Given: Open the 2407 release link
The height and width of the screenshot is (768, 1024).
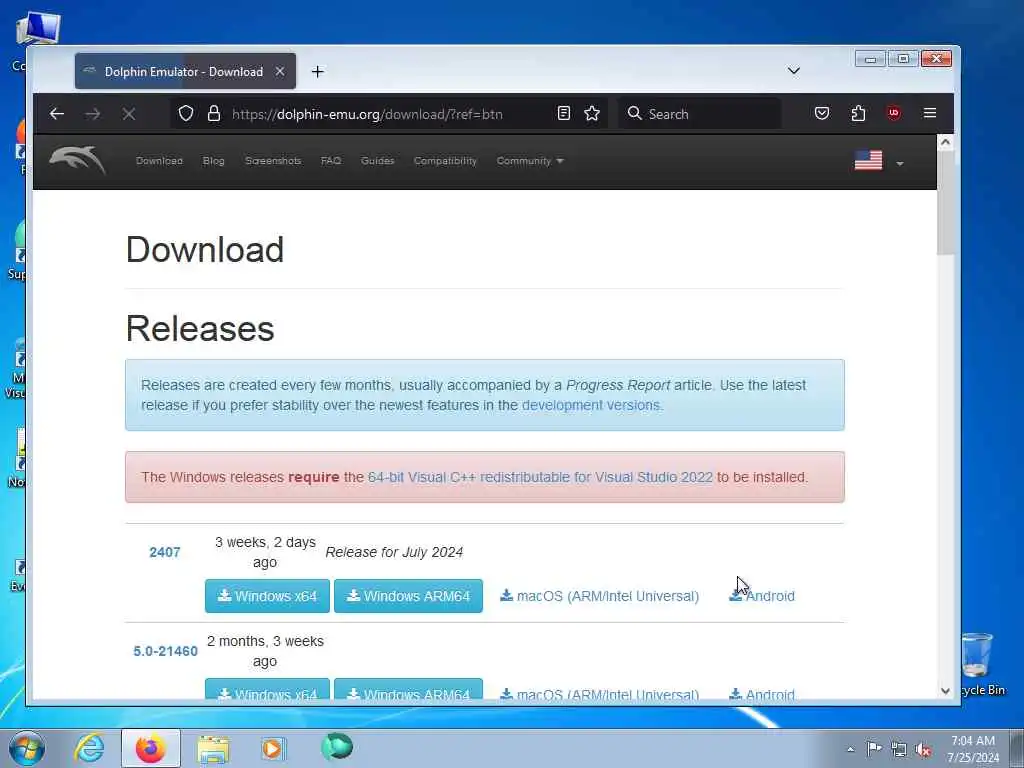Looking at the screenshot, I should [165, 552].
